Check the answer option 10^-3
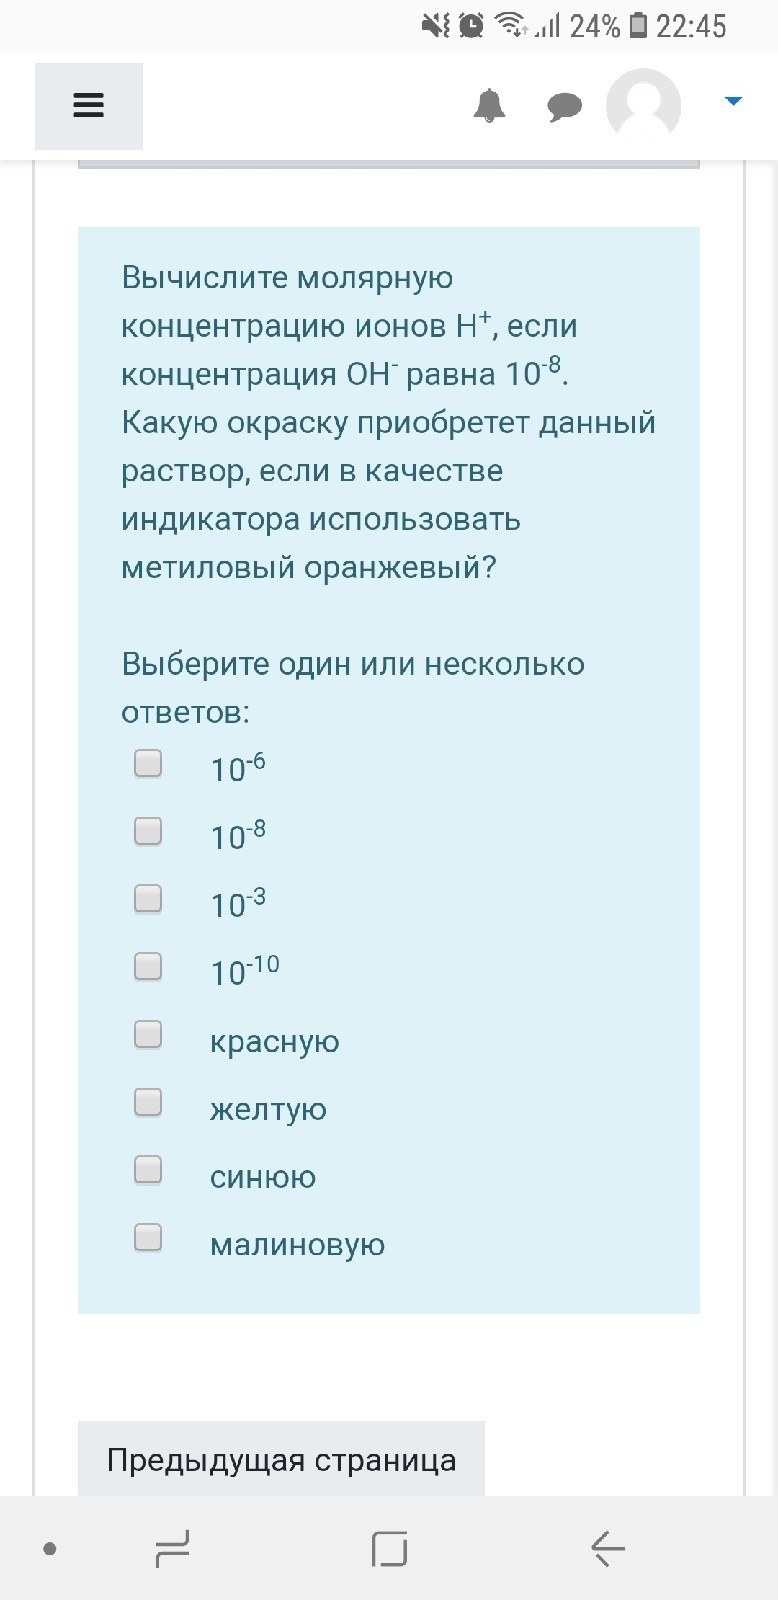 [147, 899]
